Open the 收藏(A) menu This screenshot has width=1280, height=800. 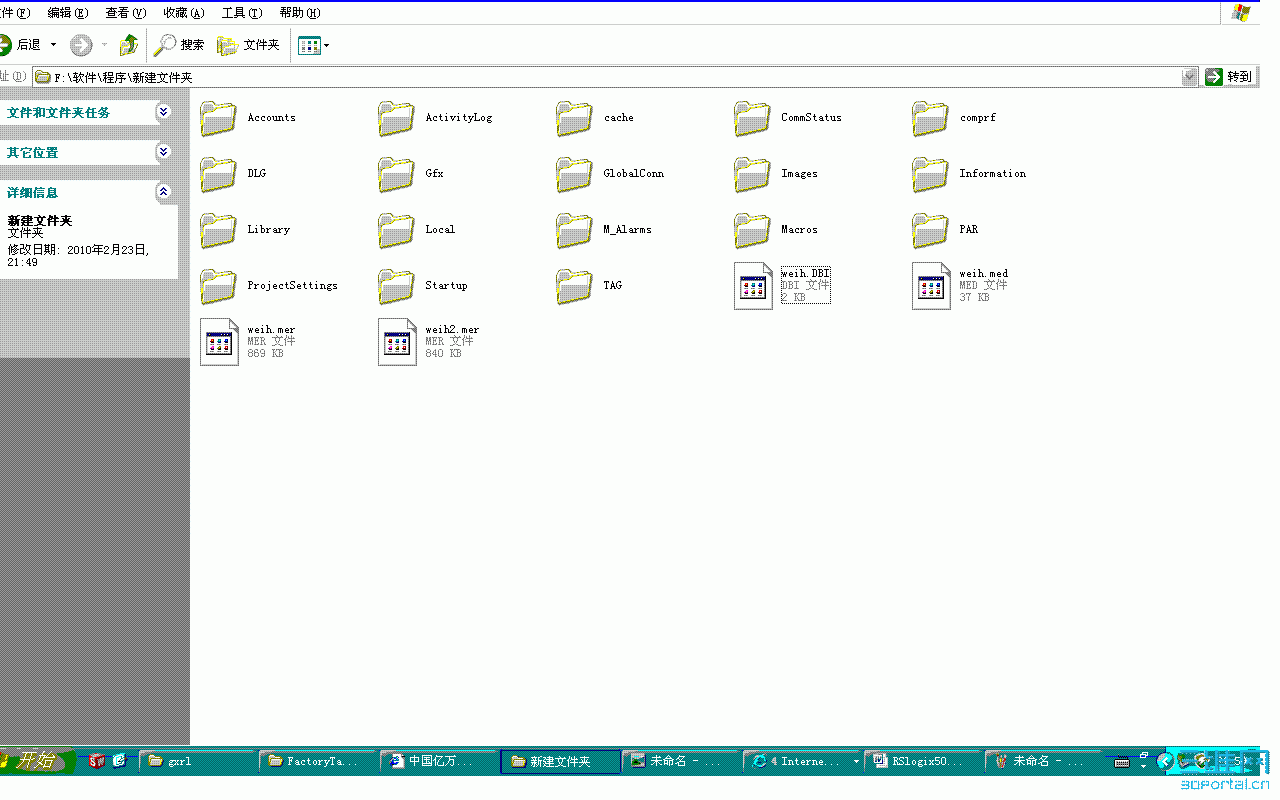click(x=184, y=13)
